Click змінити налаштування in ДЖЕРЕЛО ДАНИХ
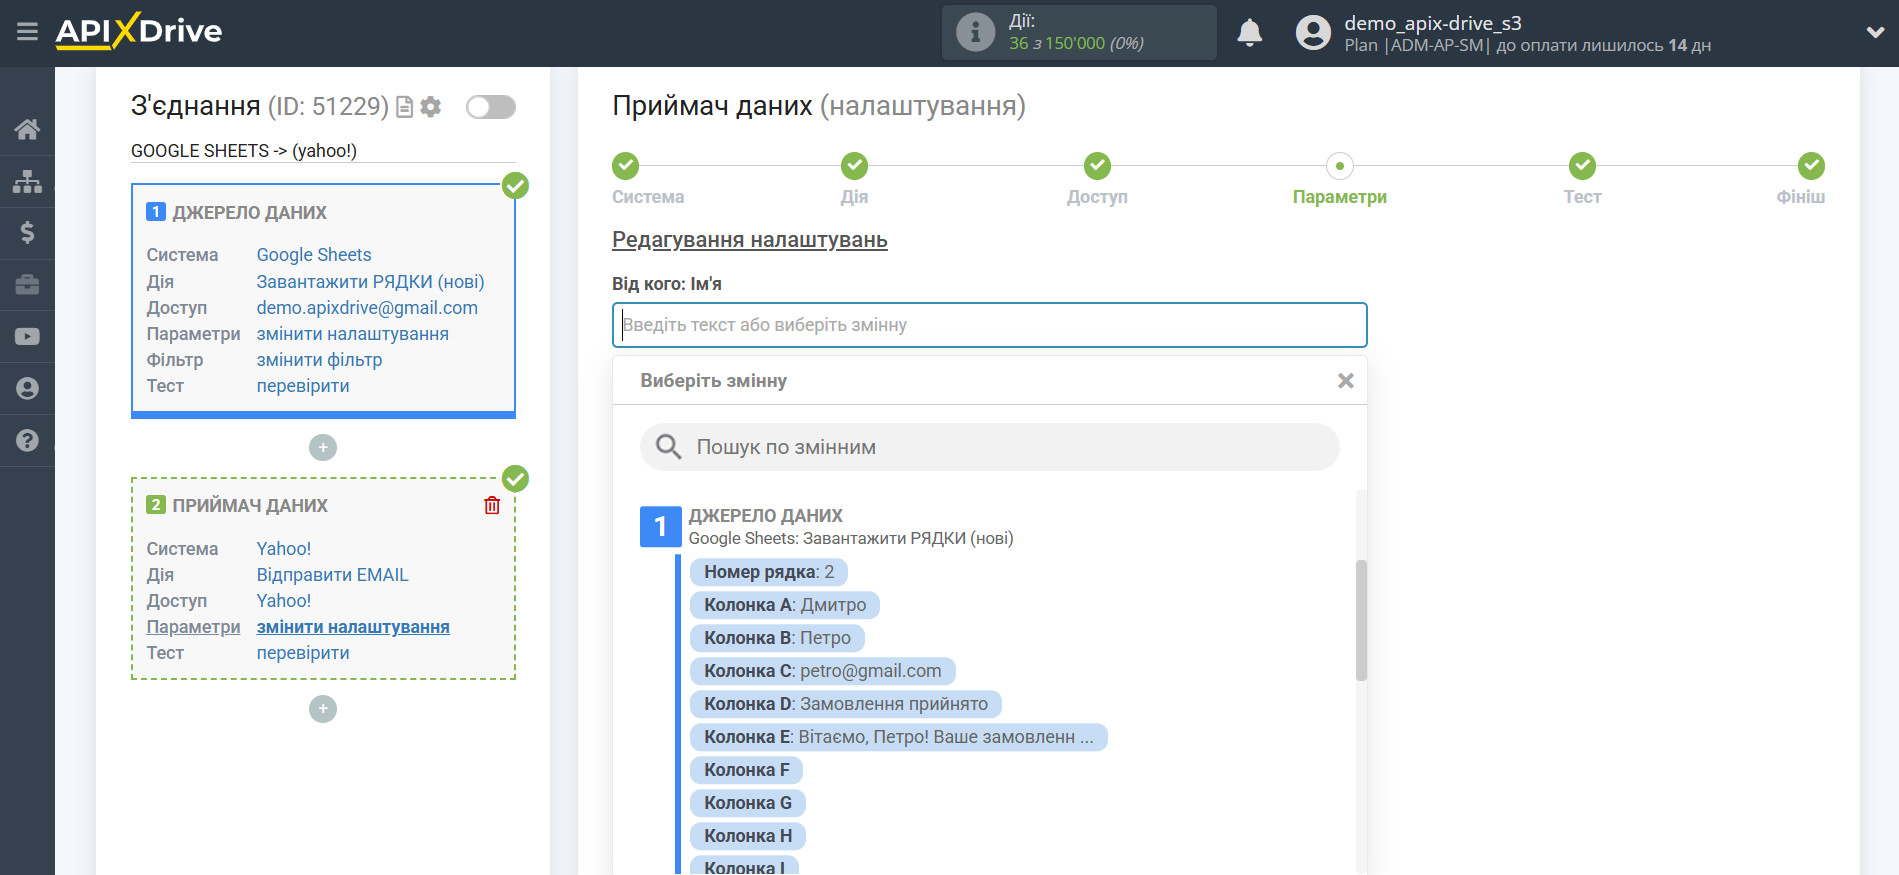The width and height of the screenshot is (1899, 875). click(x=353, y=334)
